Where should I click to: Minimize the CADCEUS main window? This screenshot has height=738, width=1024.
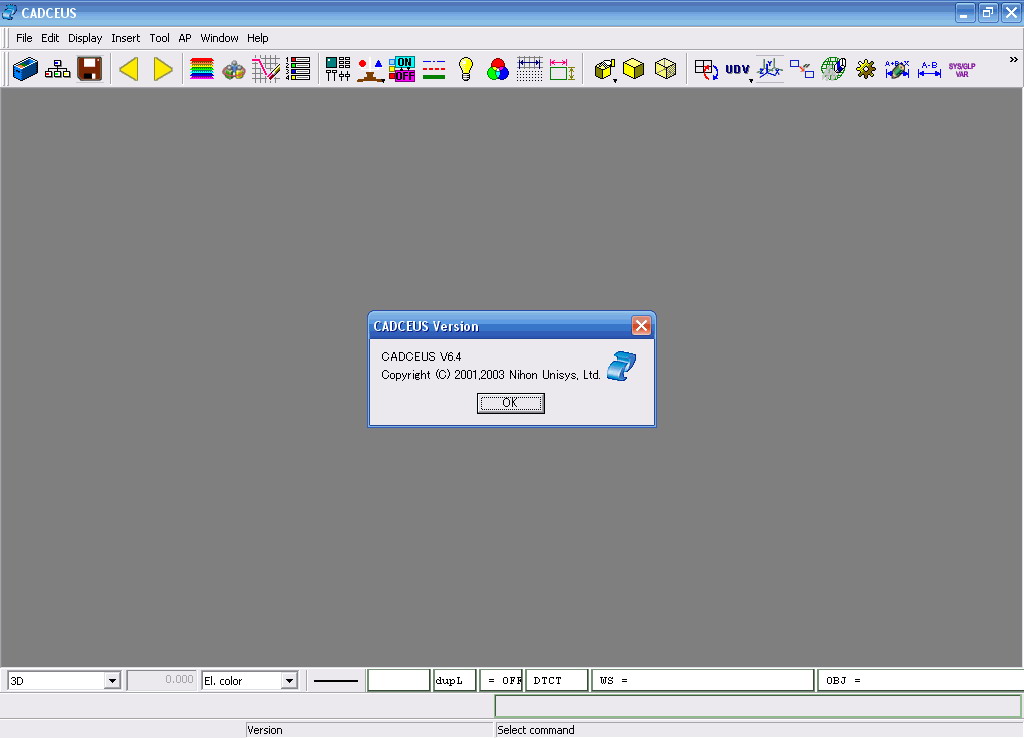point(965,12)
